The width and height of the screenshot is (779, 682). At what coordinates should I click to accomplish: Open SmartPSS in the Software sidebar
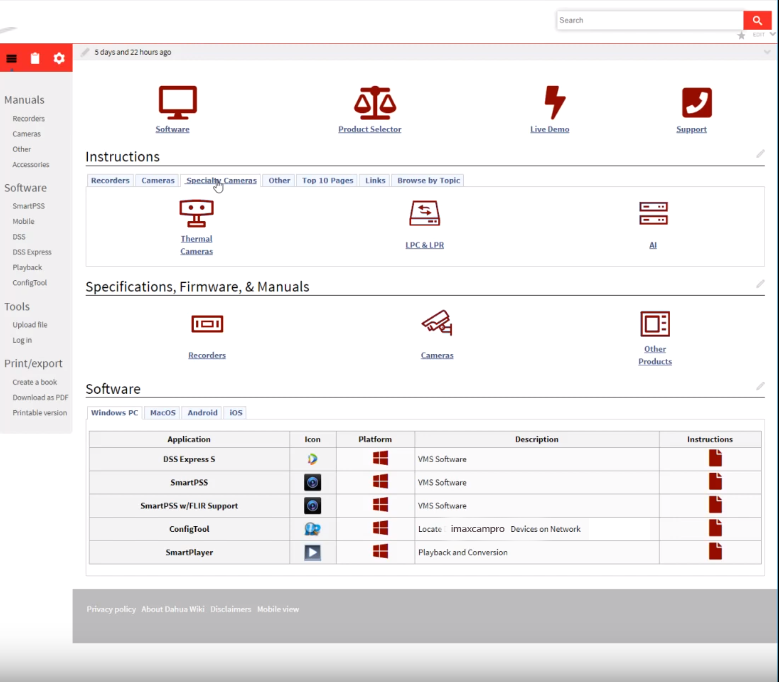(x=29, y=206)
